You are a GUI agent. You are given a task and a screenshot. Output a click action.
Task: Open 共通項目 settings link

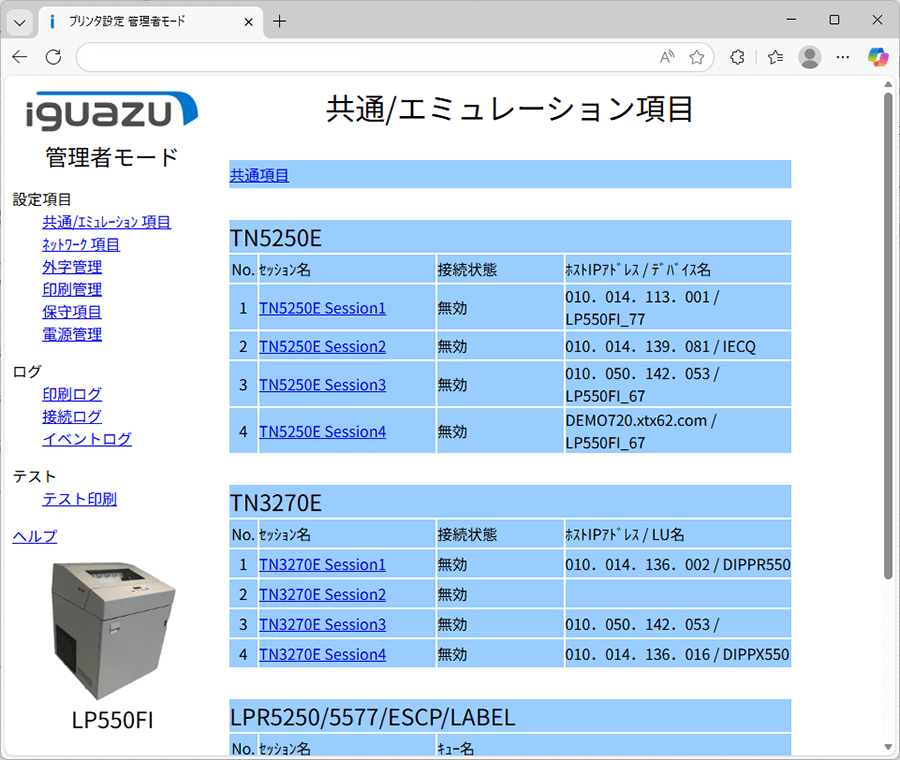[257, 174]
